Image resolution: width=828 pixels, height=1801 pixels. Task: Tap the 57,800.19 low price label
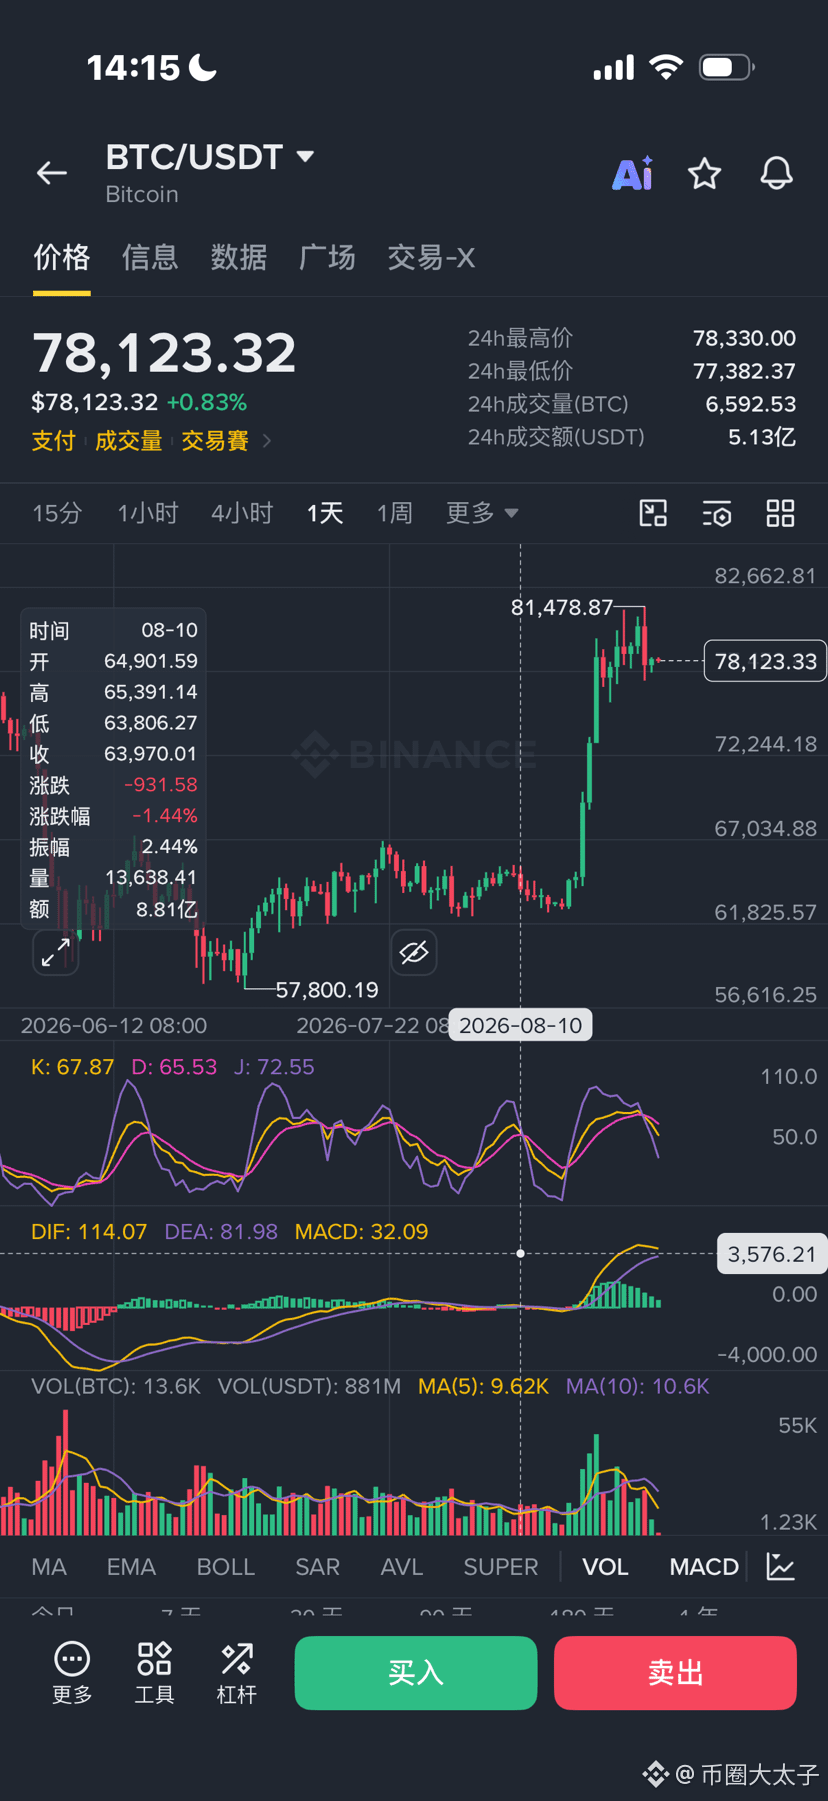(327, 990)
